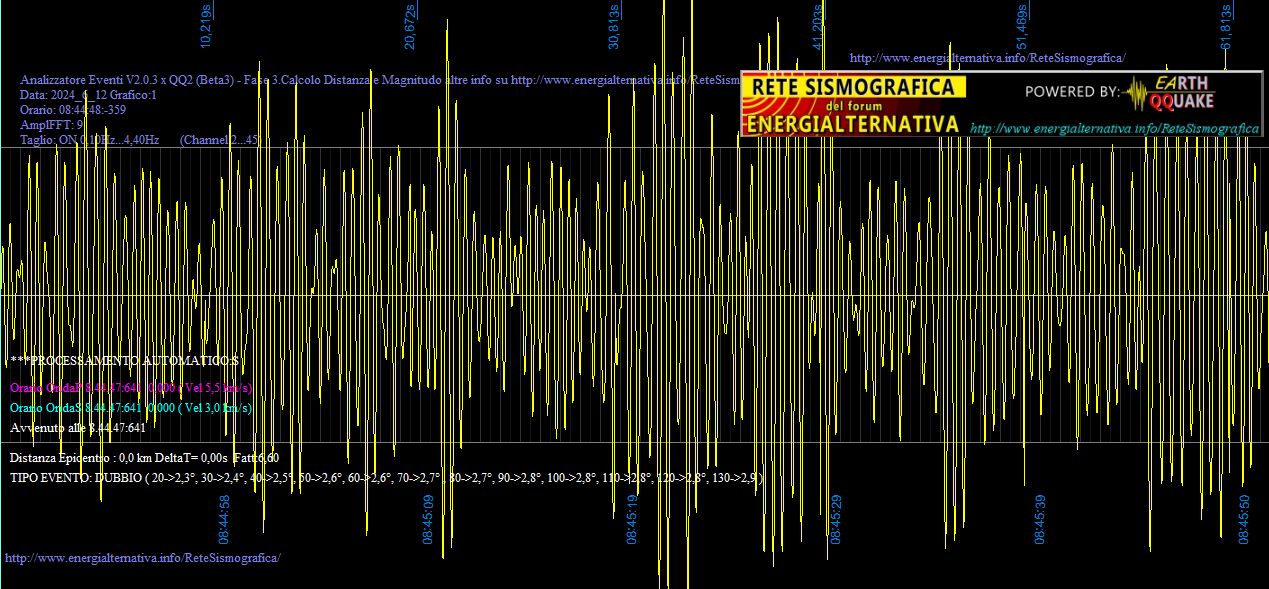Image resolution: width=1269 pixels, height=589 pixels.
Task: Click the 08:45:50 clock label on the axis
Action: click(1244, 519)
